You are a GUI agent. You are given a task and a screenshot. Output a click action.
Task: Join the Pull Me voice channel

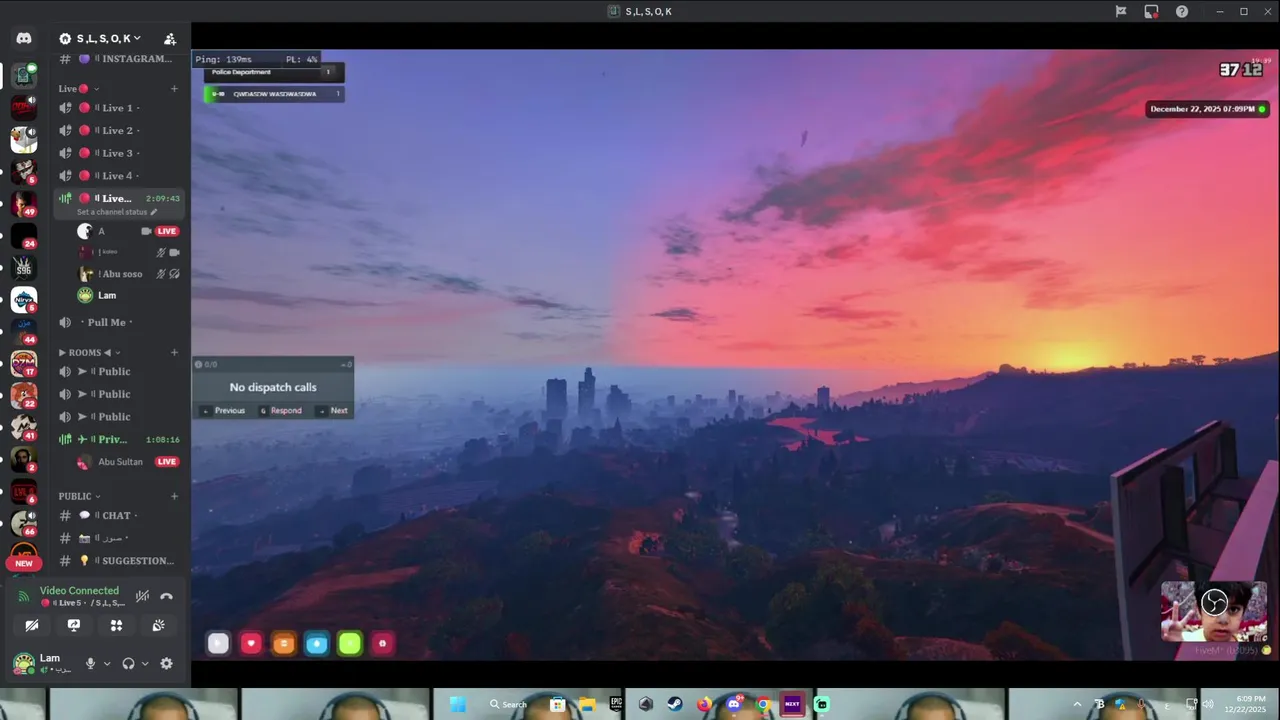(x=118, y=322)
